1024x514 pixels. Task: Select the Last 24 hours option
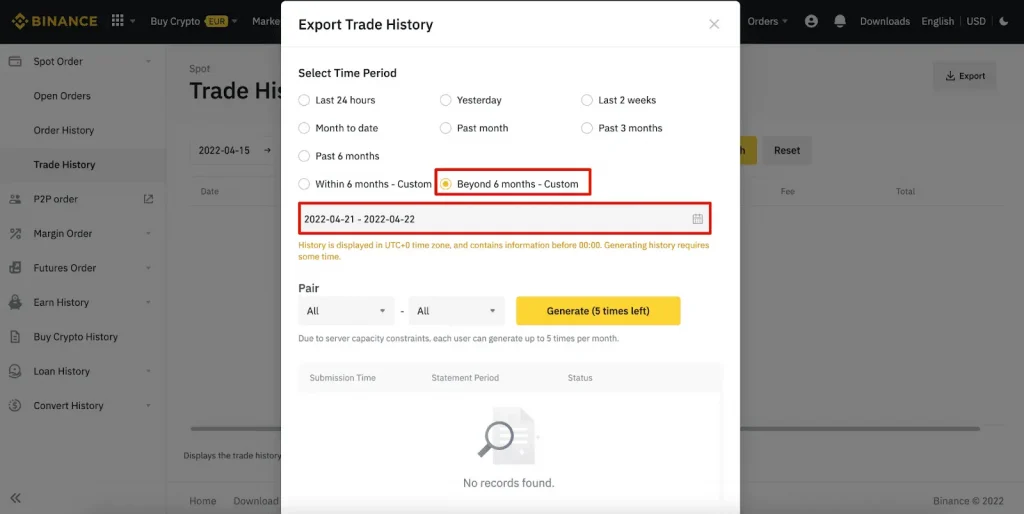pos(305,100)
